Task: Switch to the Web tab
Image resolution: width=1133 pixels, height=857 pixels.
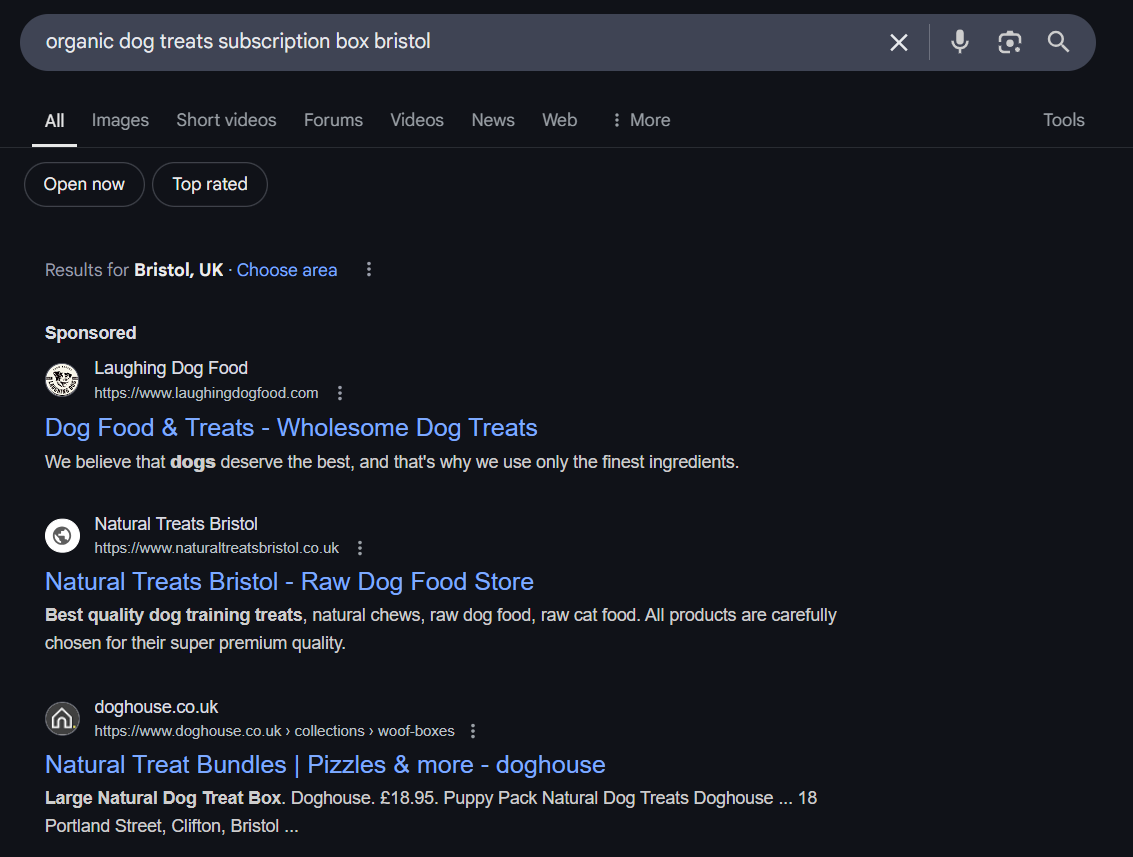Action: [559, 120]
